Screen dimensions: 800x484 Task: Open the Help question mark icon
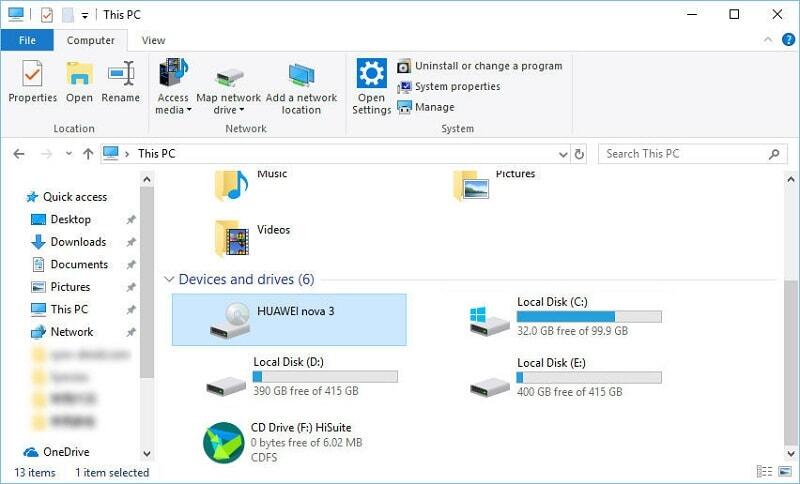[789, 40]
